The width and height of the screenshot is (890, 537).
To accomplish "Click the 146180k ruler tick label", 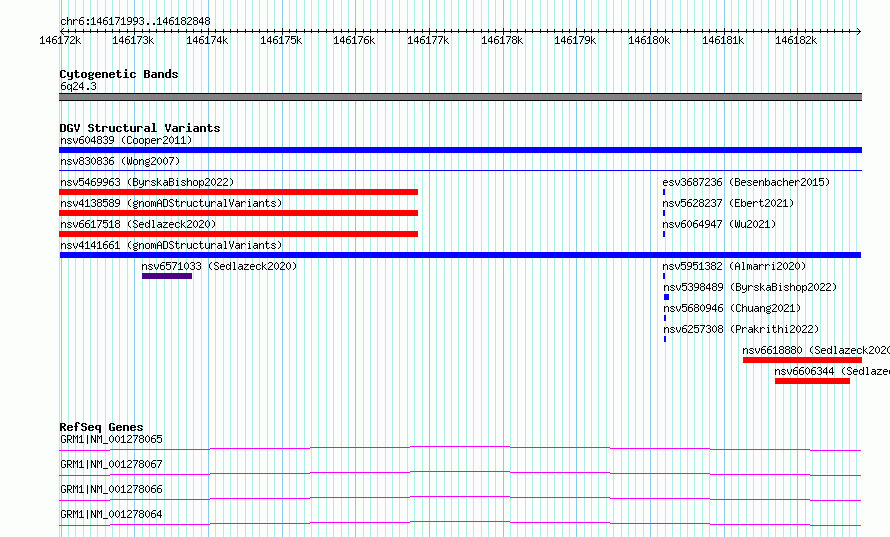I will coord(649,40).
